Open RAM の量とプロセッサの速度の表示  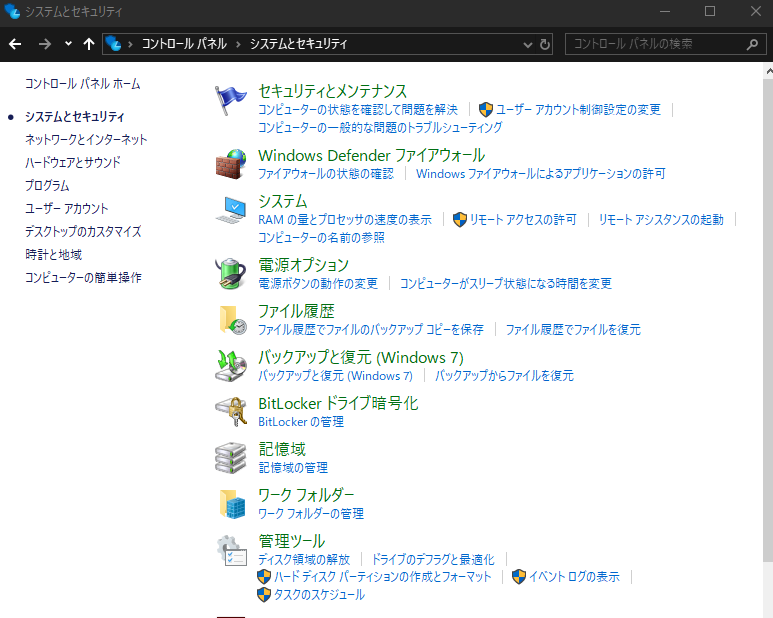pos(345,219)
